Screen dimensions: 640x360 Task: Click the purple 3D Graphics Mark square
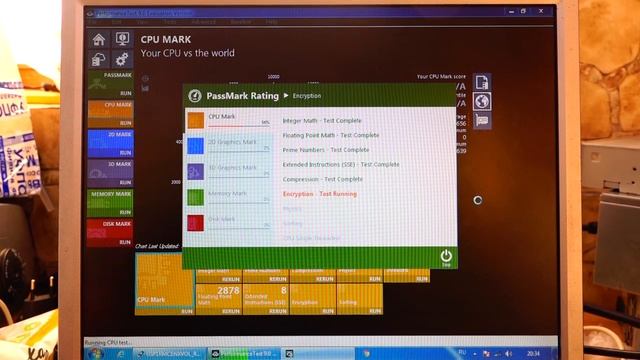pyautogui.click(x=196, y=171)
